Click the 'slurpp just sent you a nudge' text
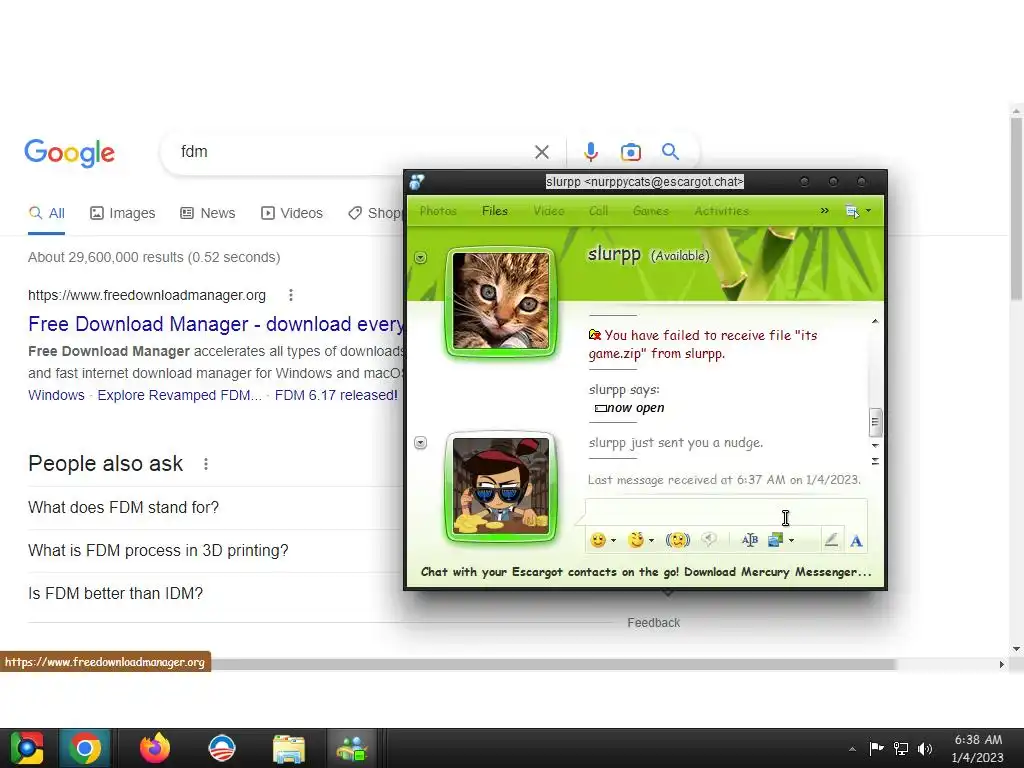The height and width of the screenshot is (768, 1024). tap(675, 443)
